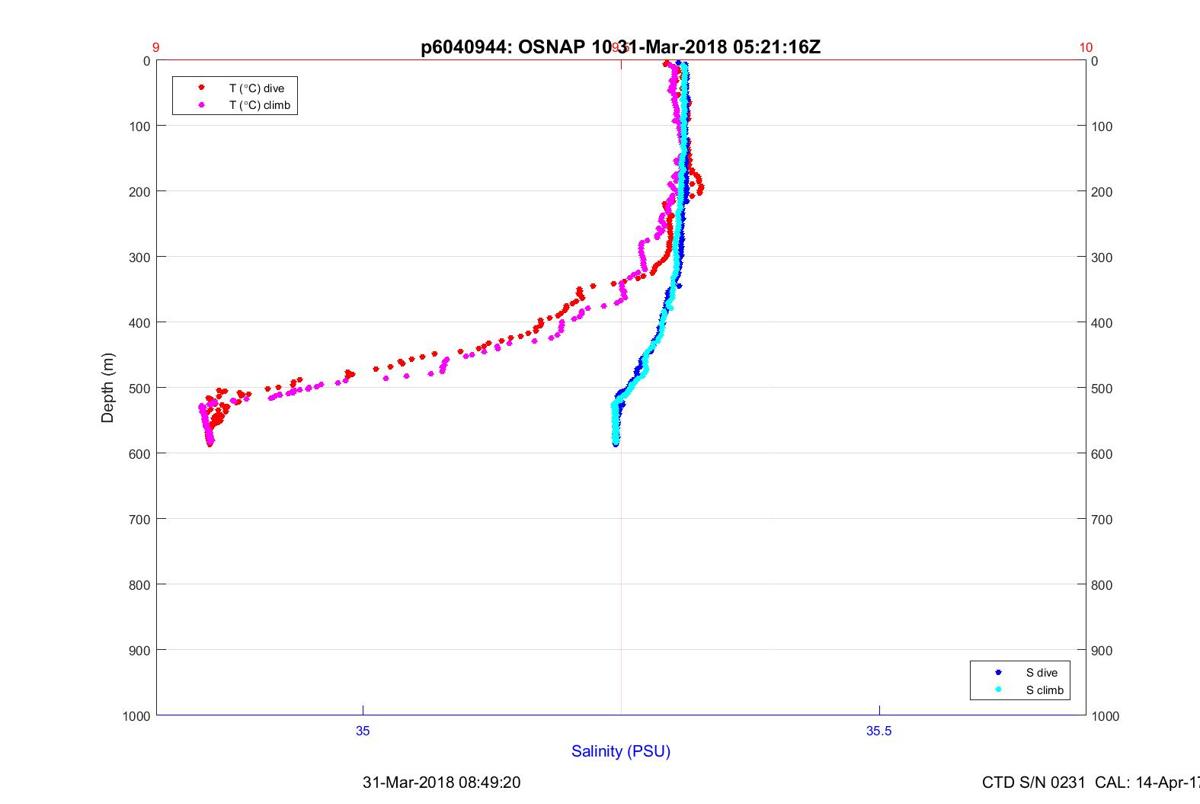1200x804 pixels.
Task: Select the 'S dive' legend entry
Action: click(x=1019, y=673)
